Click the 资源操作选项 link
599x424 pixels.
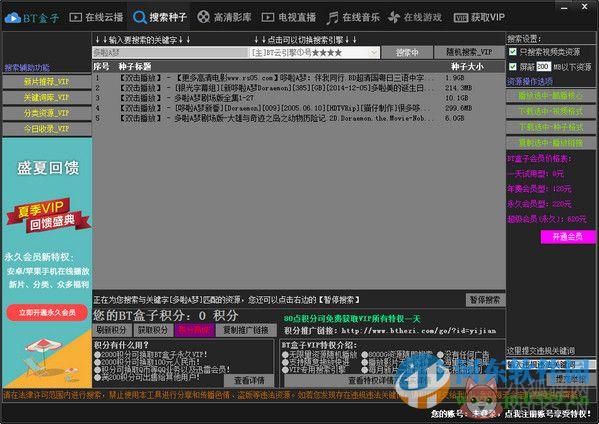(x=529, y=81)
